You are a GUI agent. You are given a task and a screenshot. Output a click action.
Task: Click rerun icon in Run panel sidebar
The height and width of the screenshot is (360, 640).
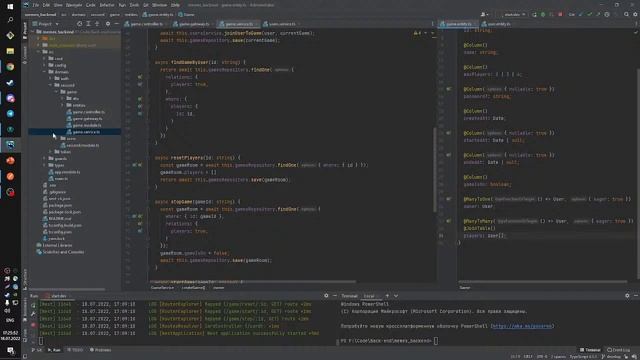[33, 305]
